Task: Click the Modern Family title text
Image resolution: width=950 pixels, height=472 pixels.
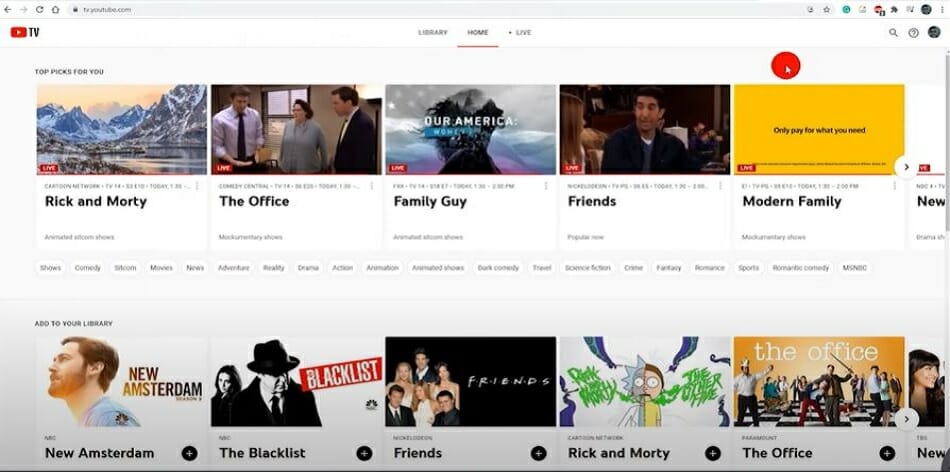Action: click(792, 202)
